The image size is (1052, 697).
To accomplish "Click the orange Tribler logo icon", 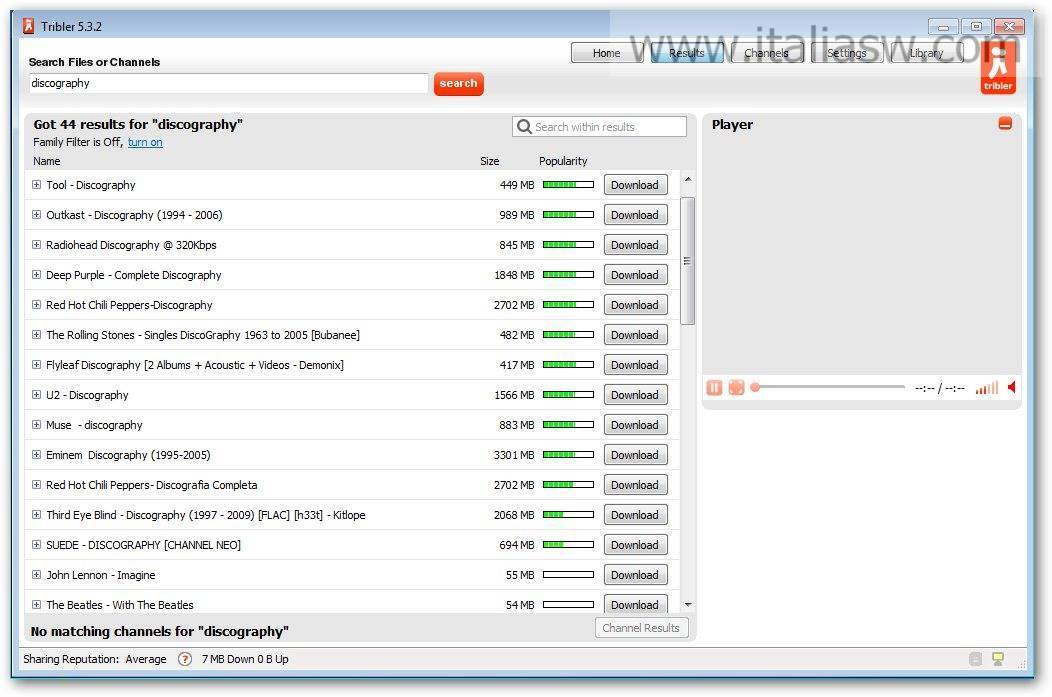I will point(998,68).
